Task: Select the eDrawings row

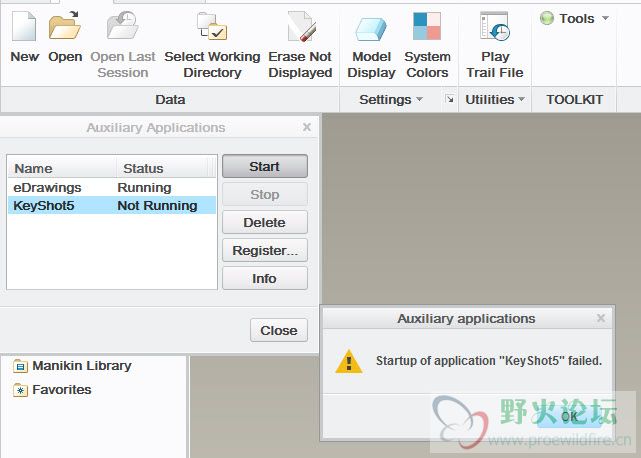Action: click(x=112, y=187)
